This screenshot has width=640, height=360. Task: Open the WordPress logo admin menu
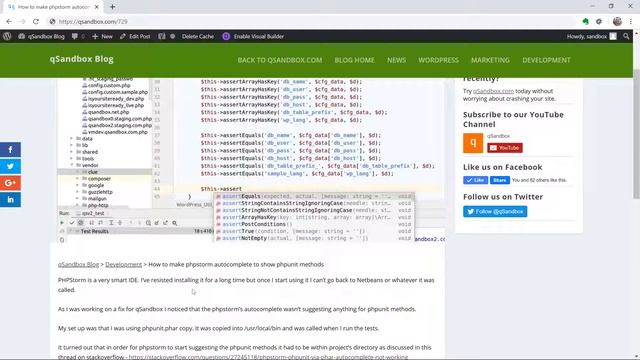pyautogui.click(x=7, y=36)
